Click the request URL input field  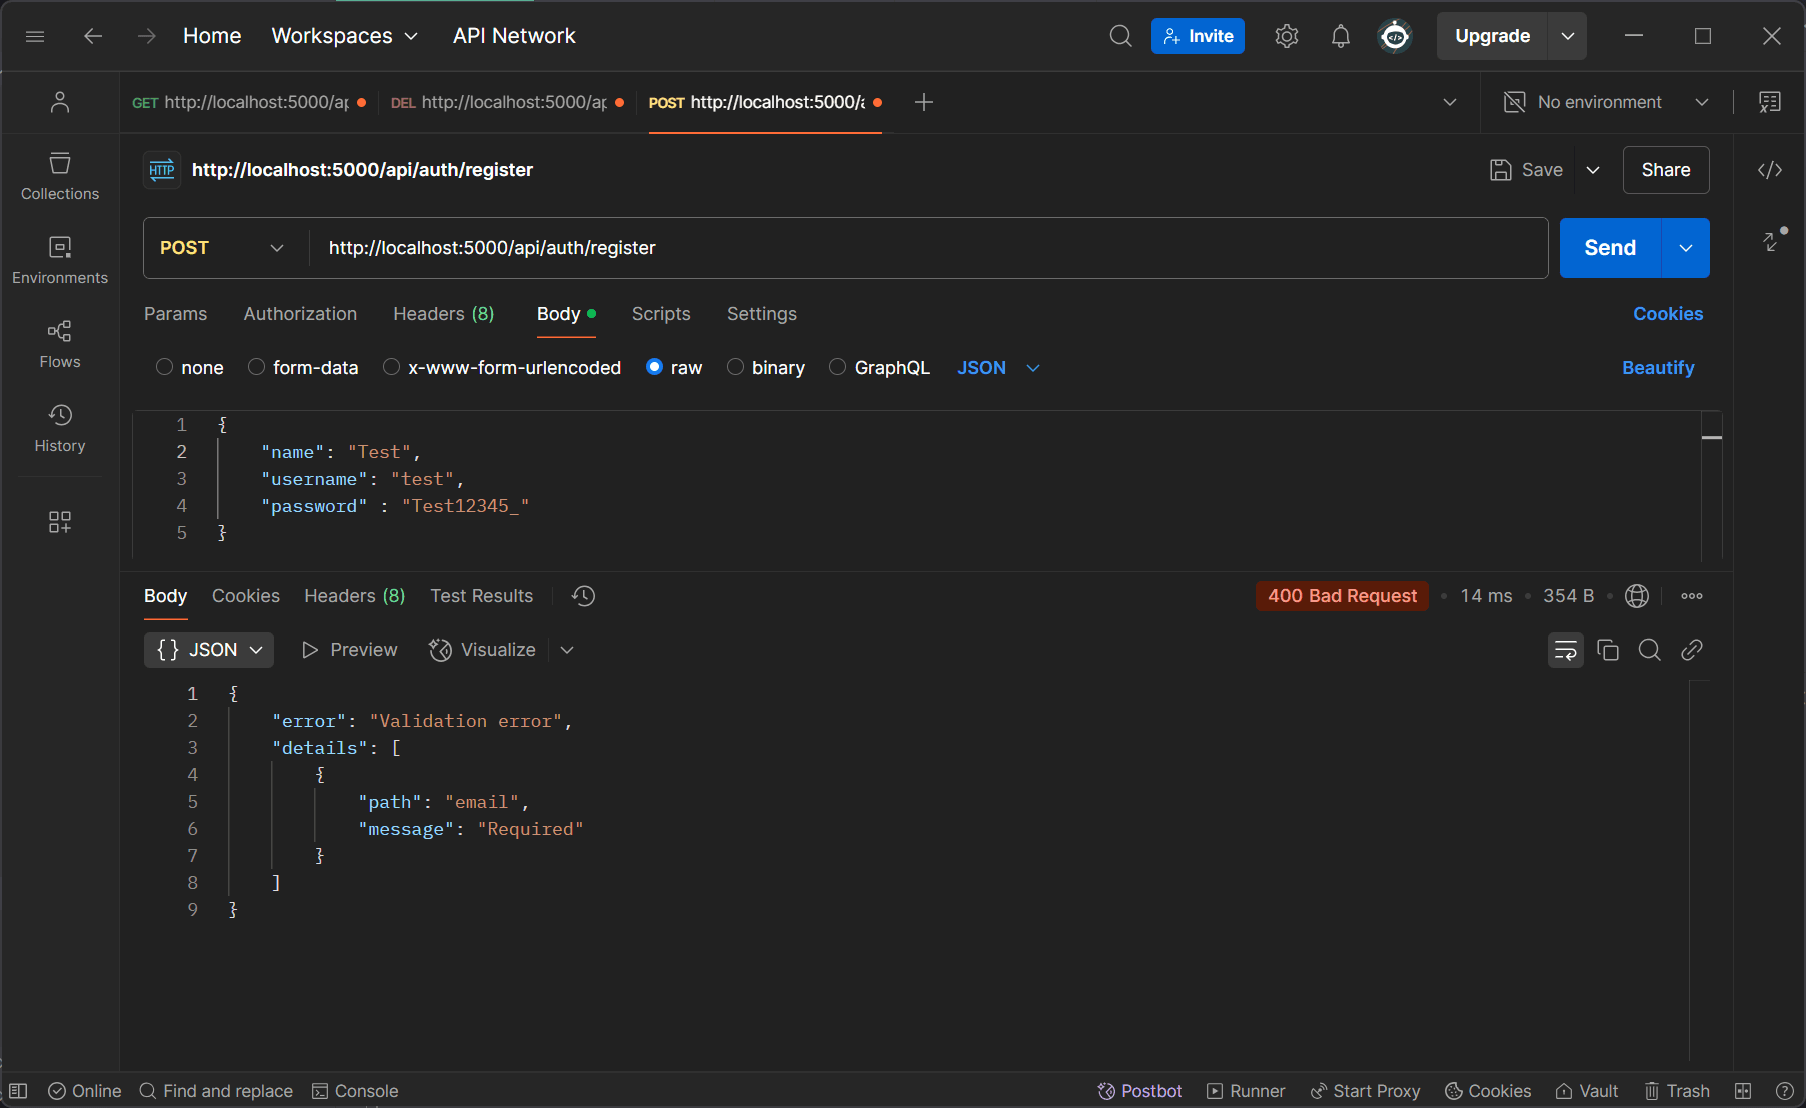click(928, 248)
